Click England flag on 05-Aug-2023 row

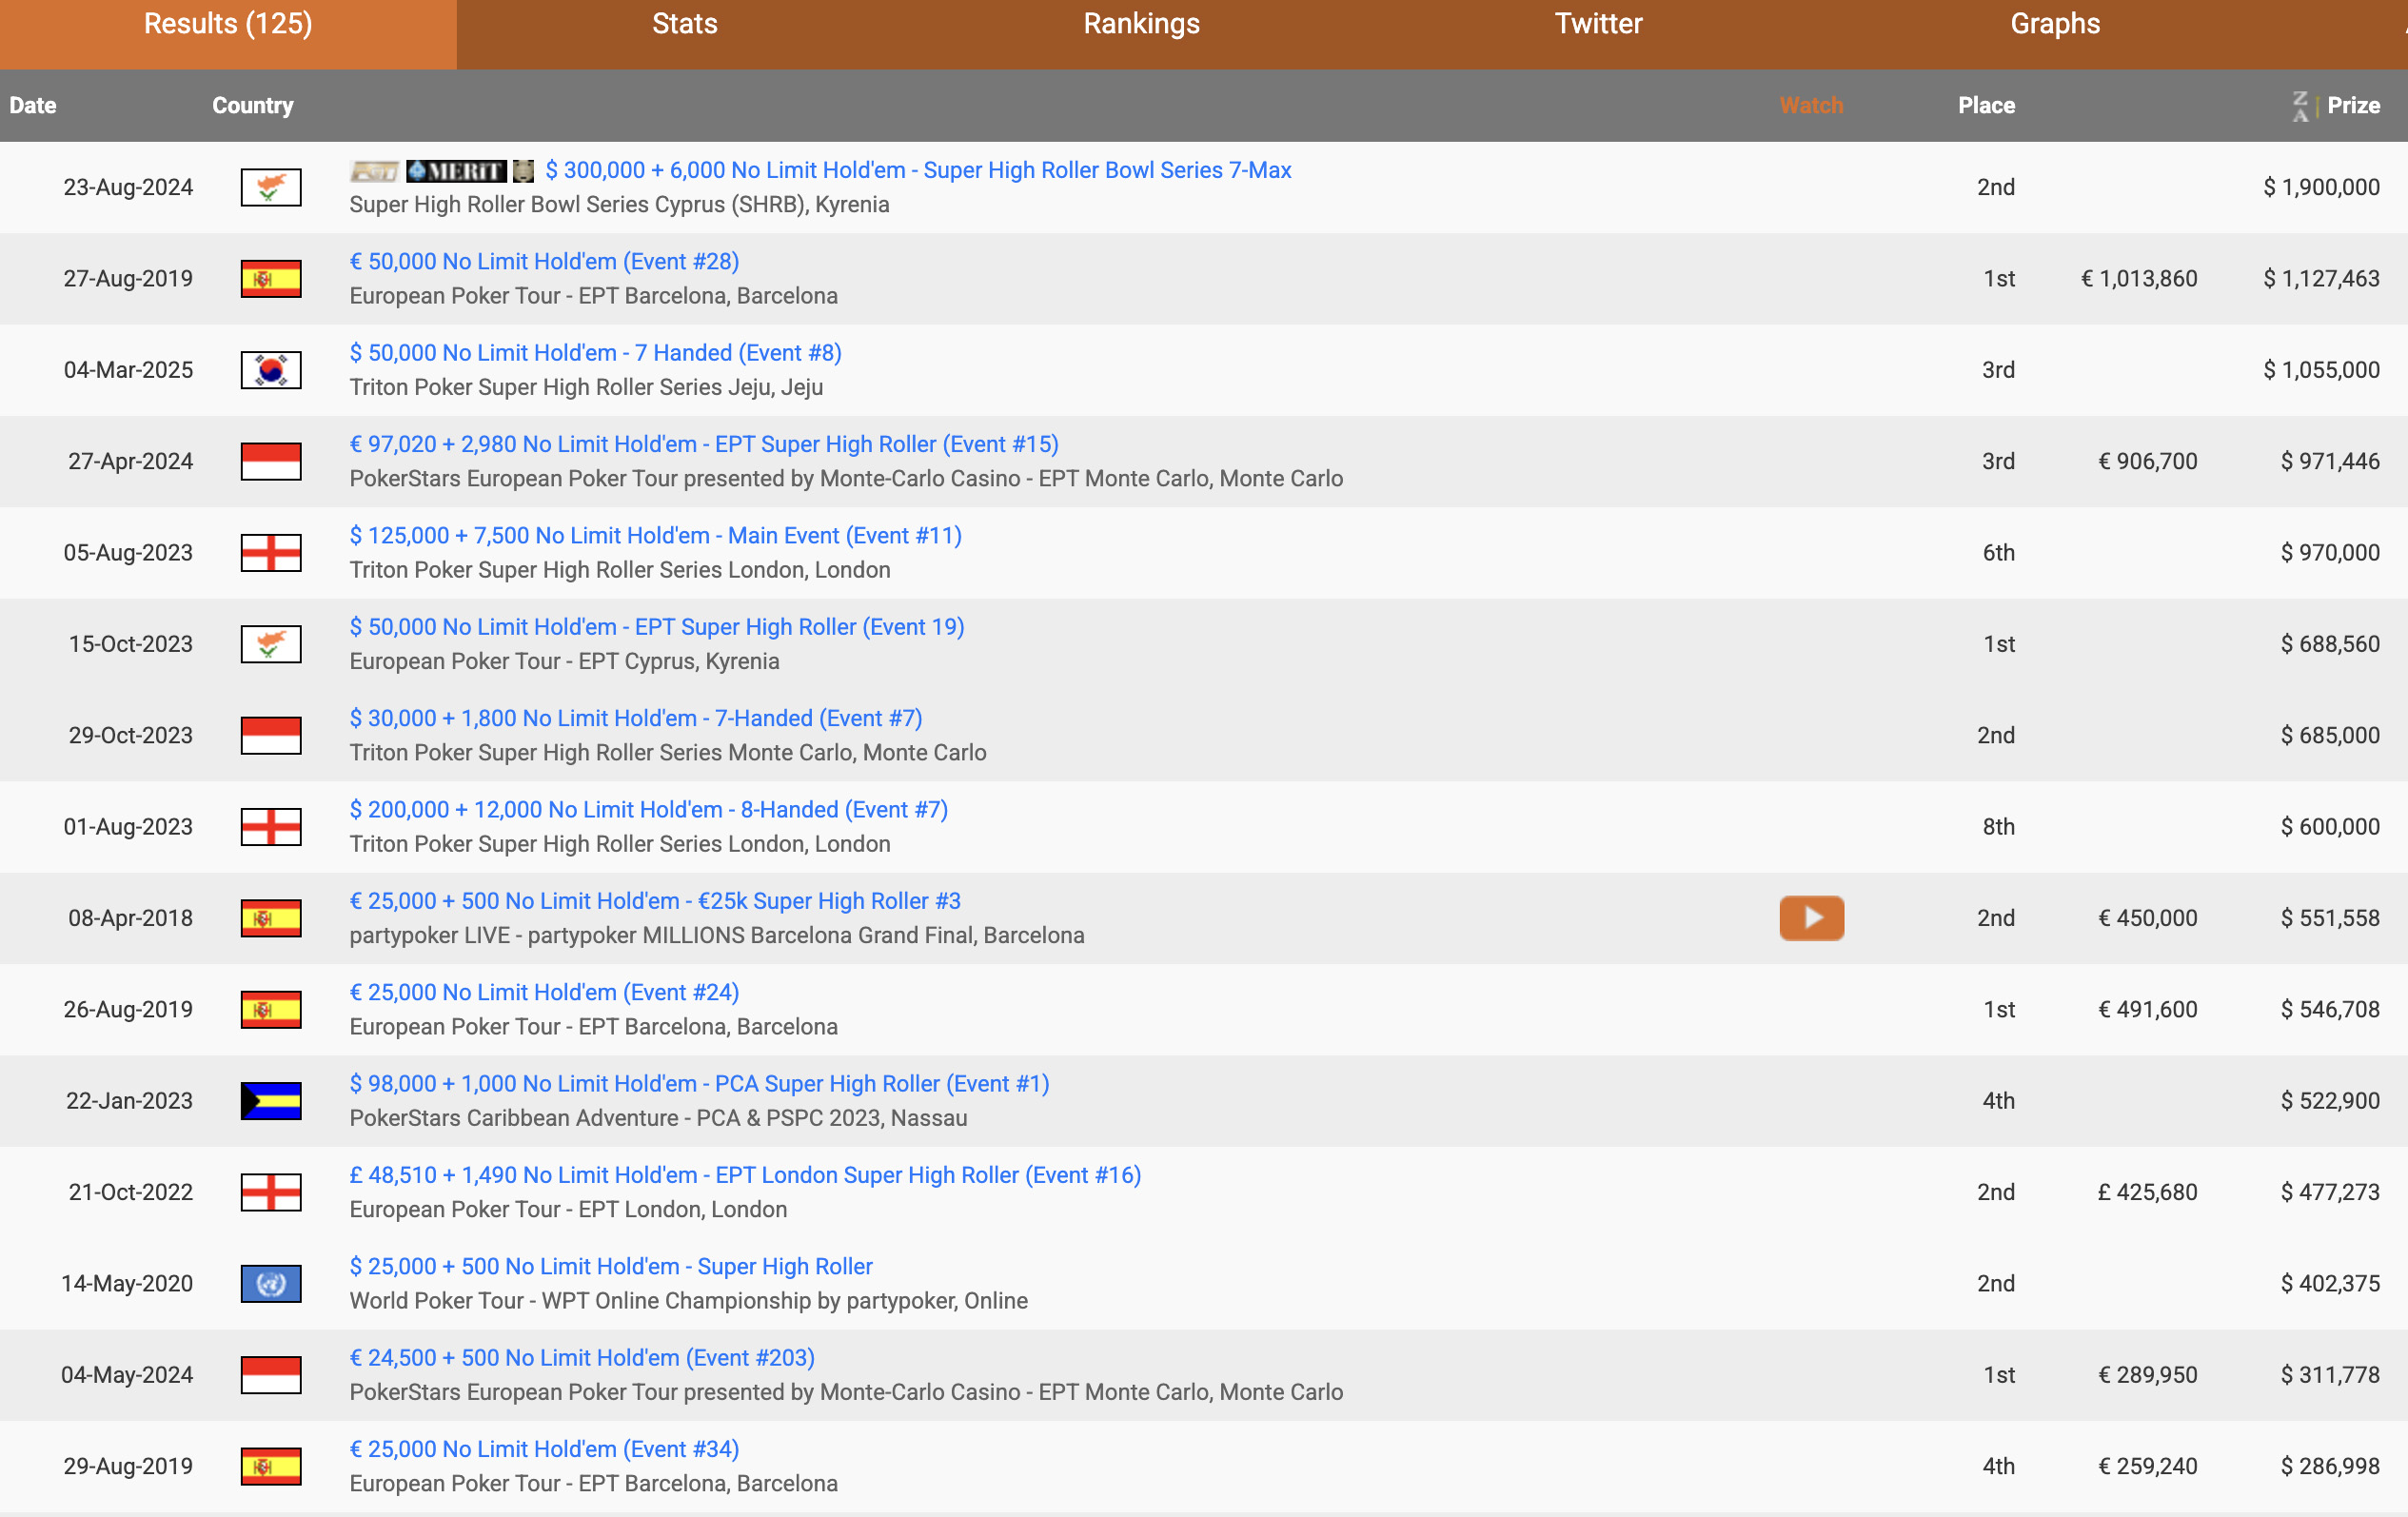coord(271,553)
